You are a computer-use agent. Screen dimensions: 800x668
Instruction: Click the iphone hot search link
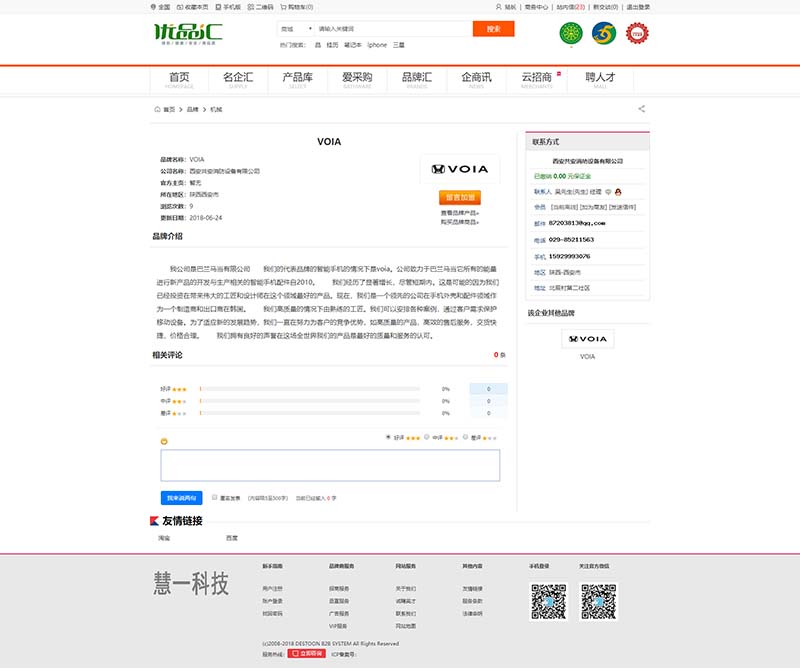tap(377, 45)
